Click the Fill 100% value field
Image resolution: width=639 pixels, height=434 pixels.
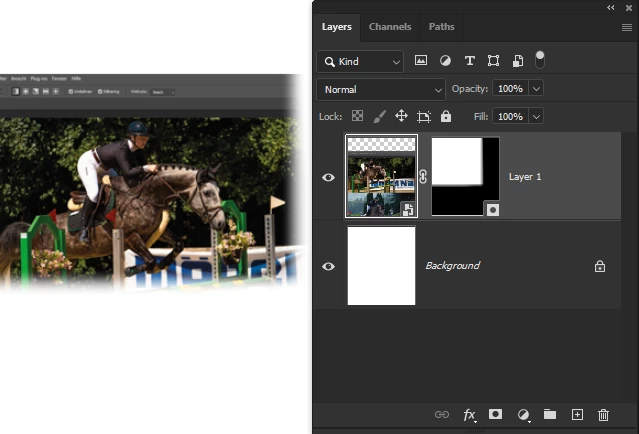pyautogui.click(x=510, y=117)
